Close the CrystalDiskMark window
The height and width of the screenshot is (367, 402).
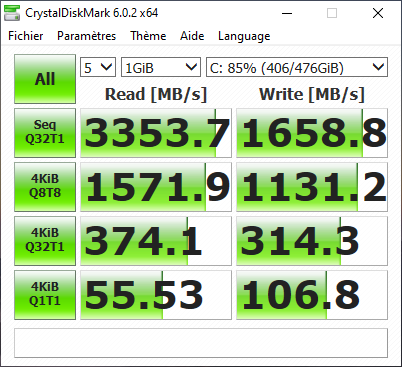pyautogui.click(x=378, y=13)
